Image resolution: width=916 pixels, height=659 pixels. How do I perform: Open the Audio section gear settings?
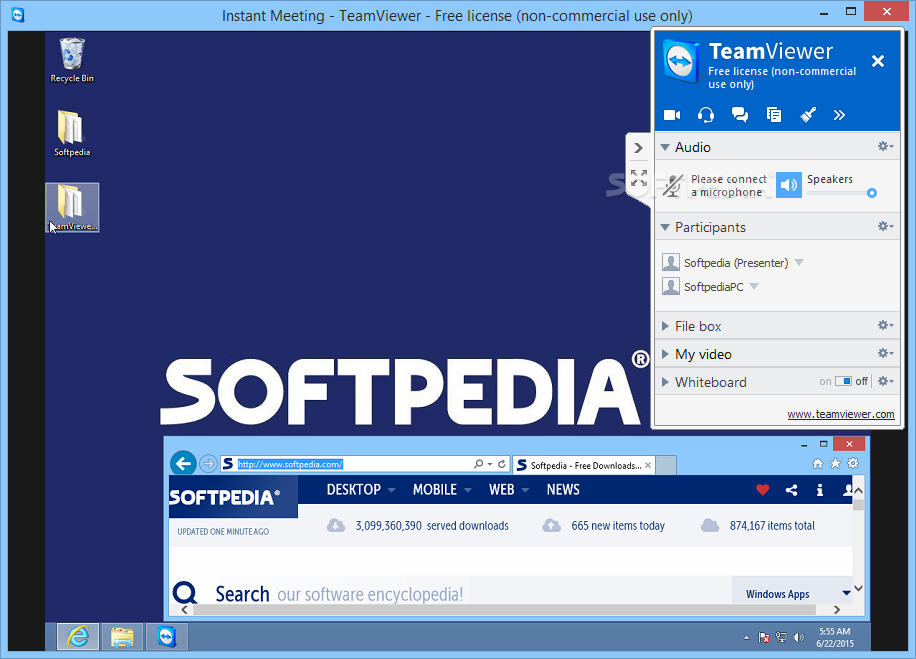pos(885,146)
